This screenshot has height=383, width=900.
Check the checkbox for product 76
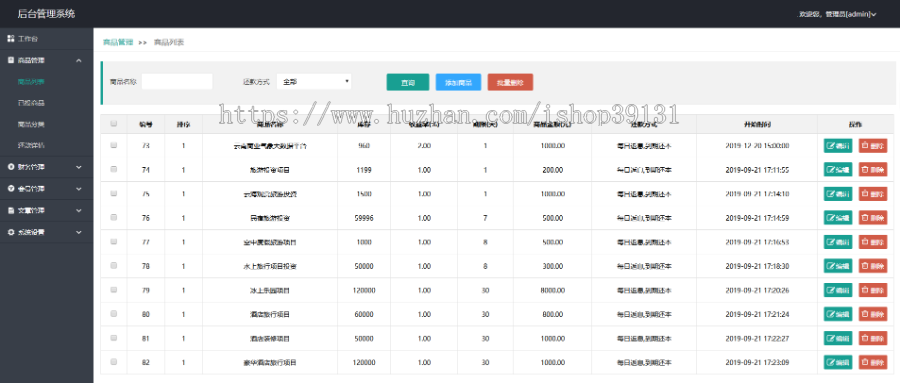coord(114,218)
